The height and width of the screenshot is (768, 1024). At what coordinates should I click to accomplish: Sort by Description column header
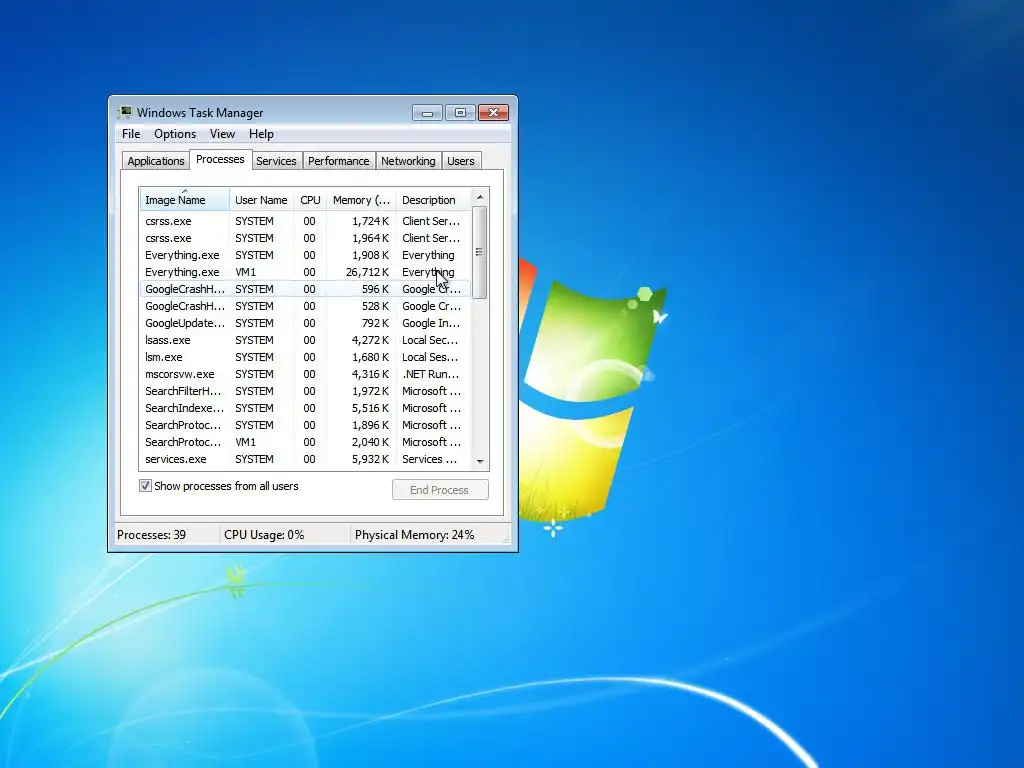432,200
